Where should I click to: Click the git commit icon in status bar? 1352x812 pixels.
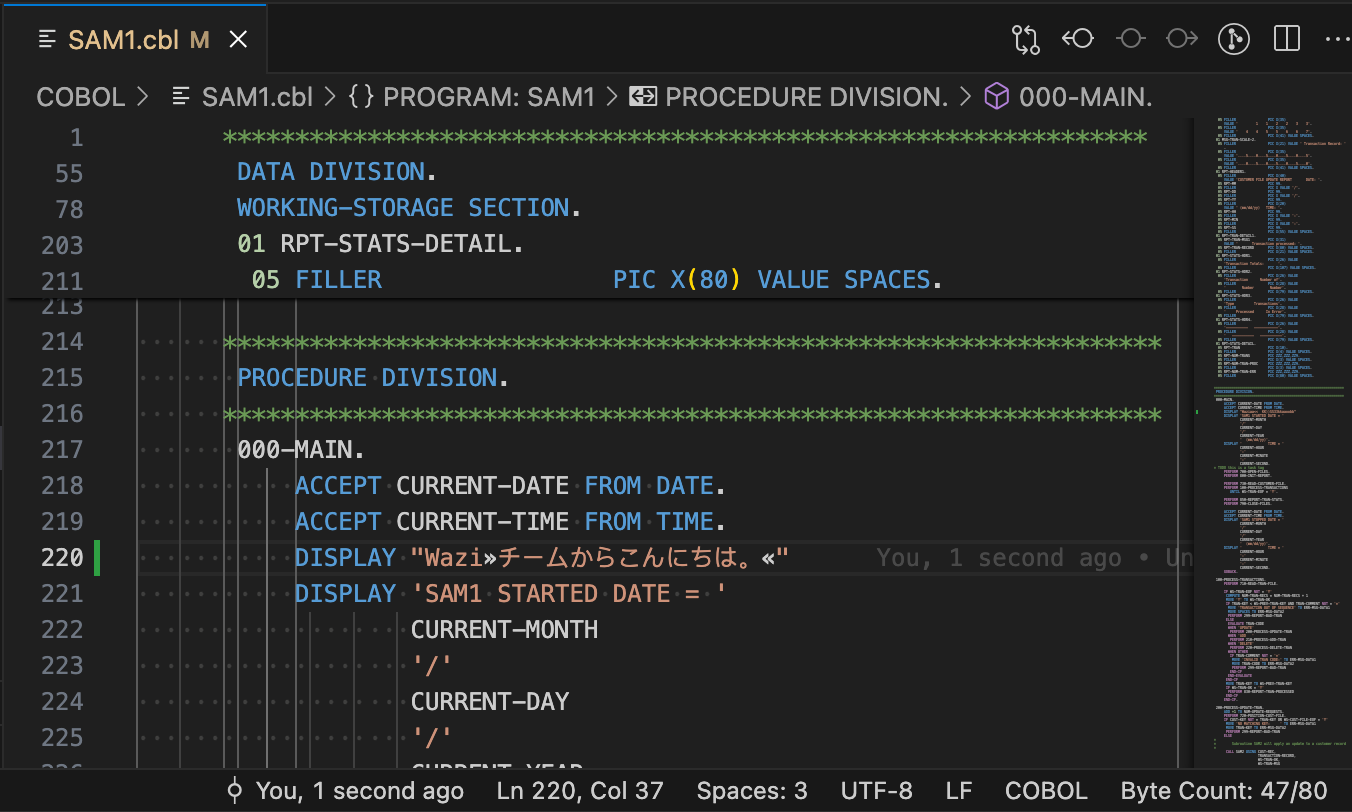pos(235,790)
